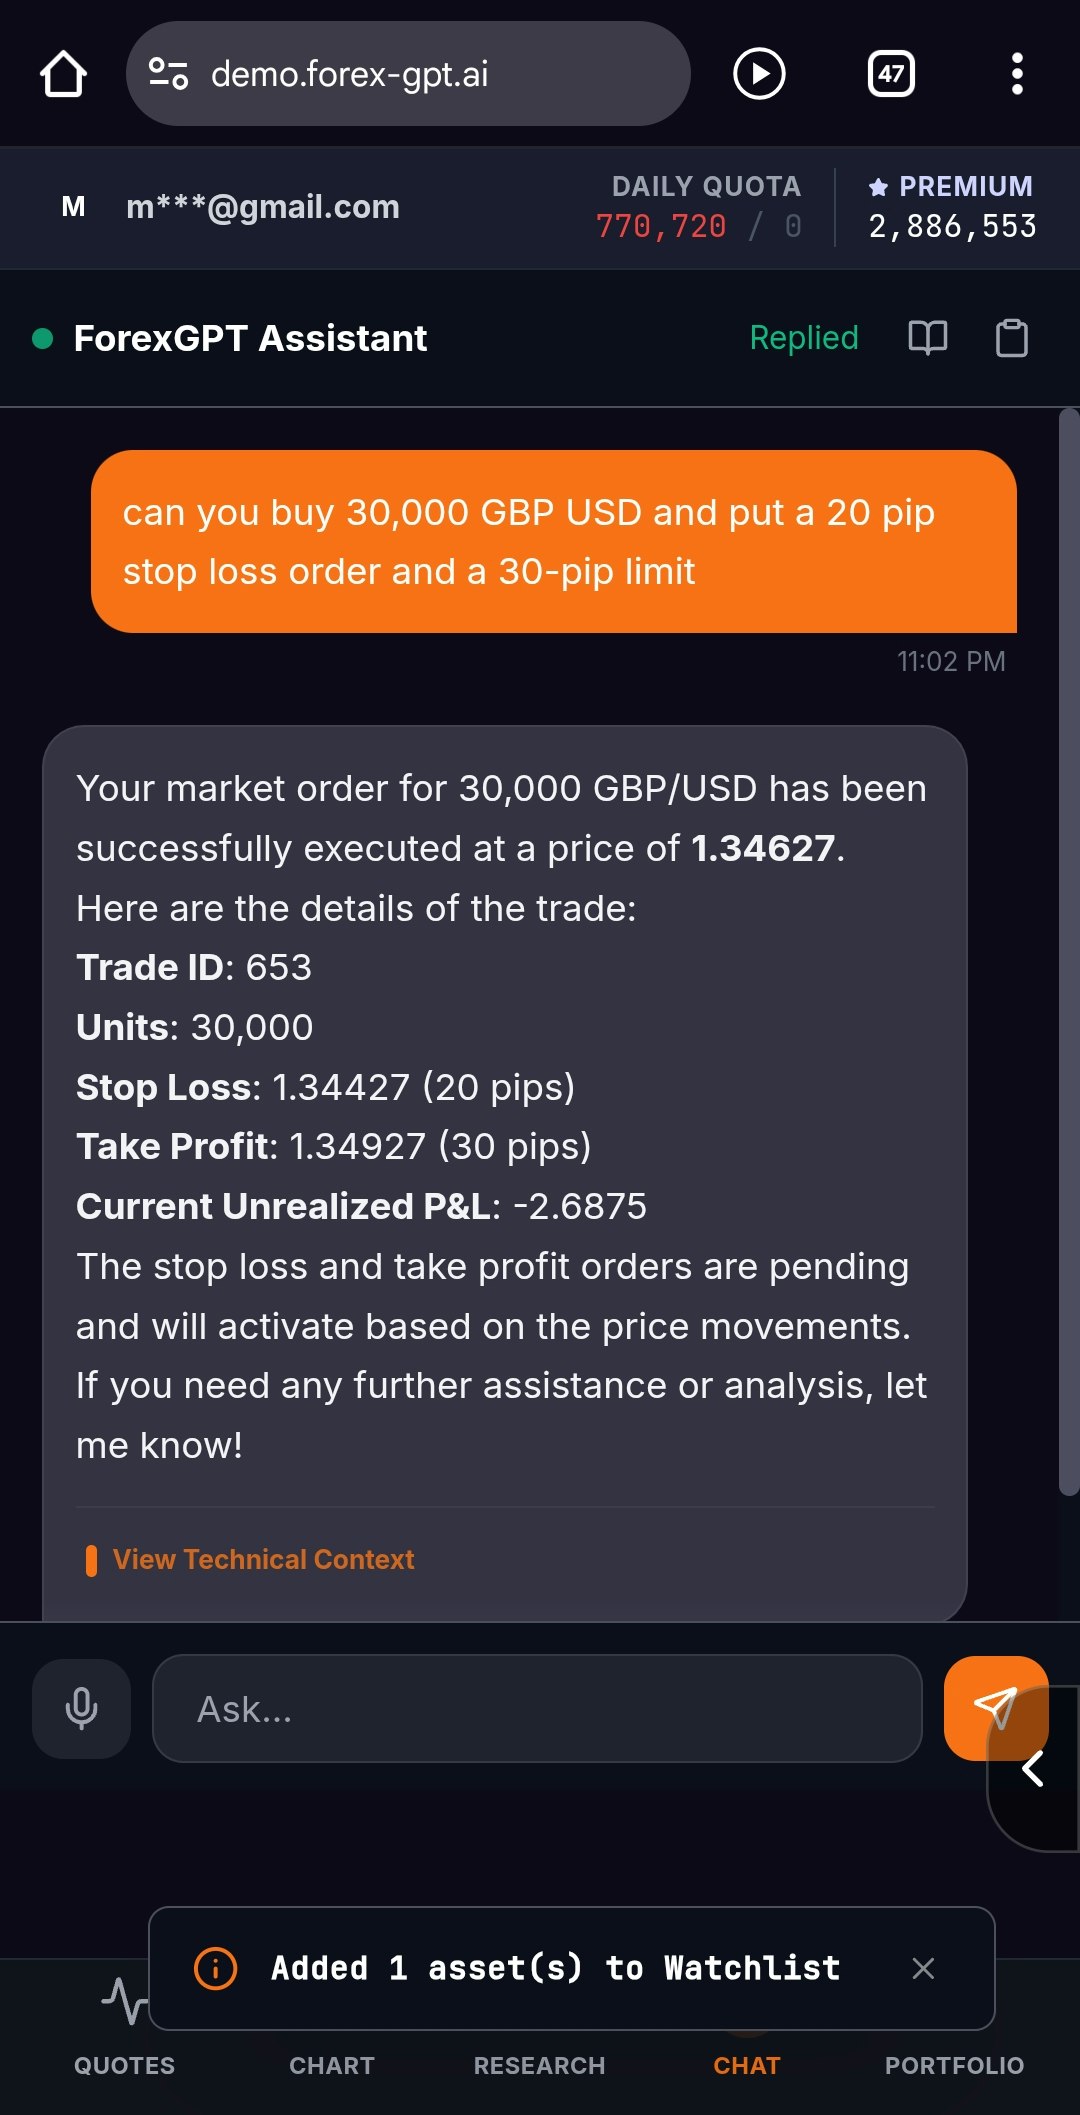This screenshot has height=2115, width=1080.
Task: Send a message with the orange send icon
Action: coord(996,1708)
